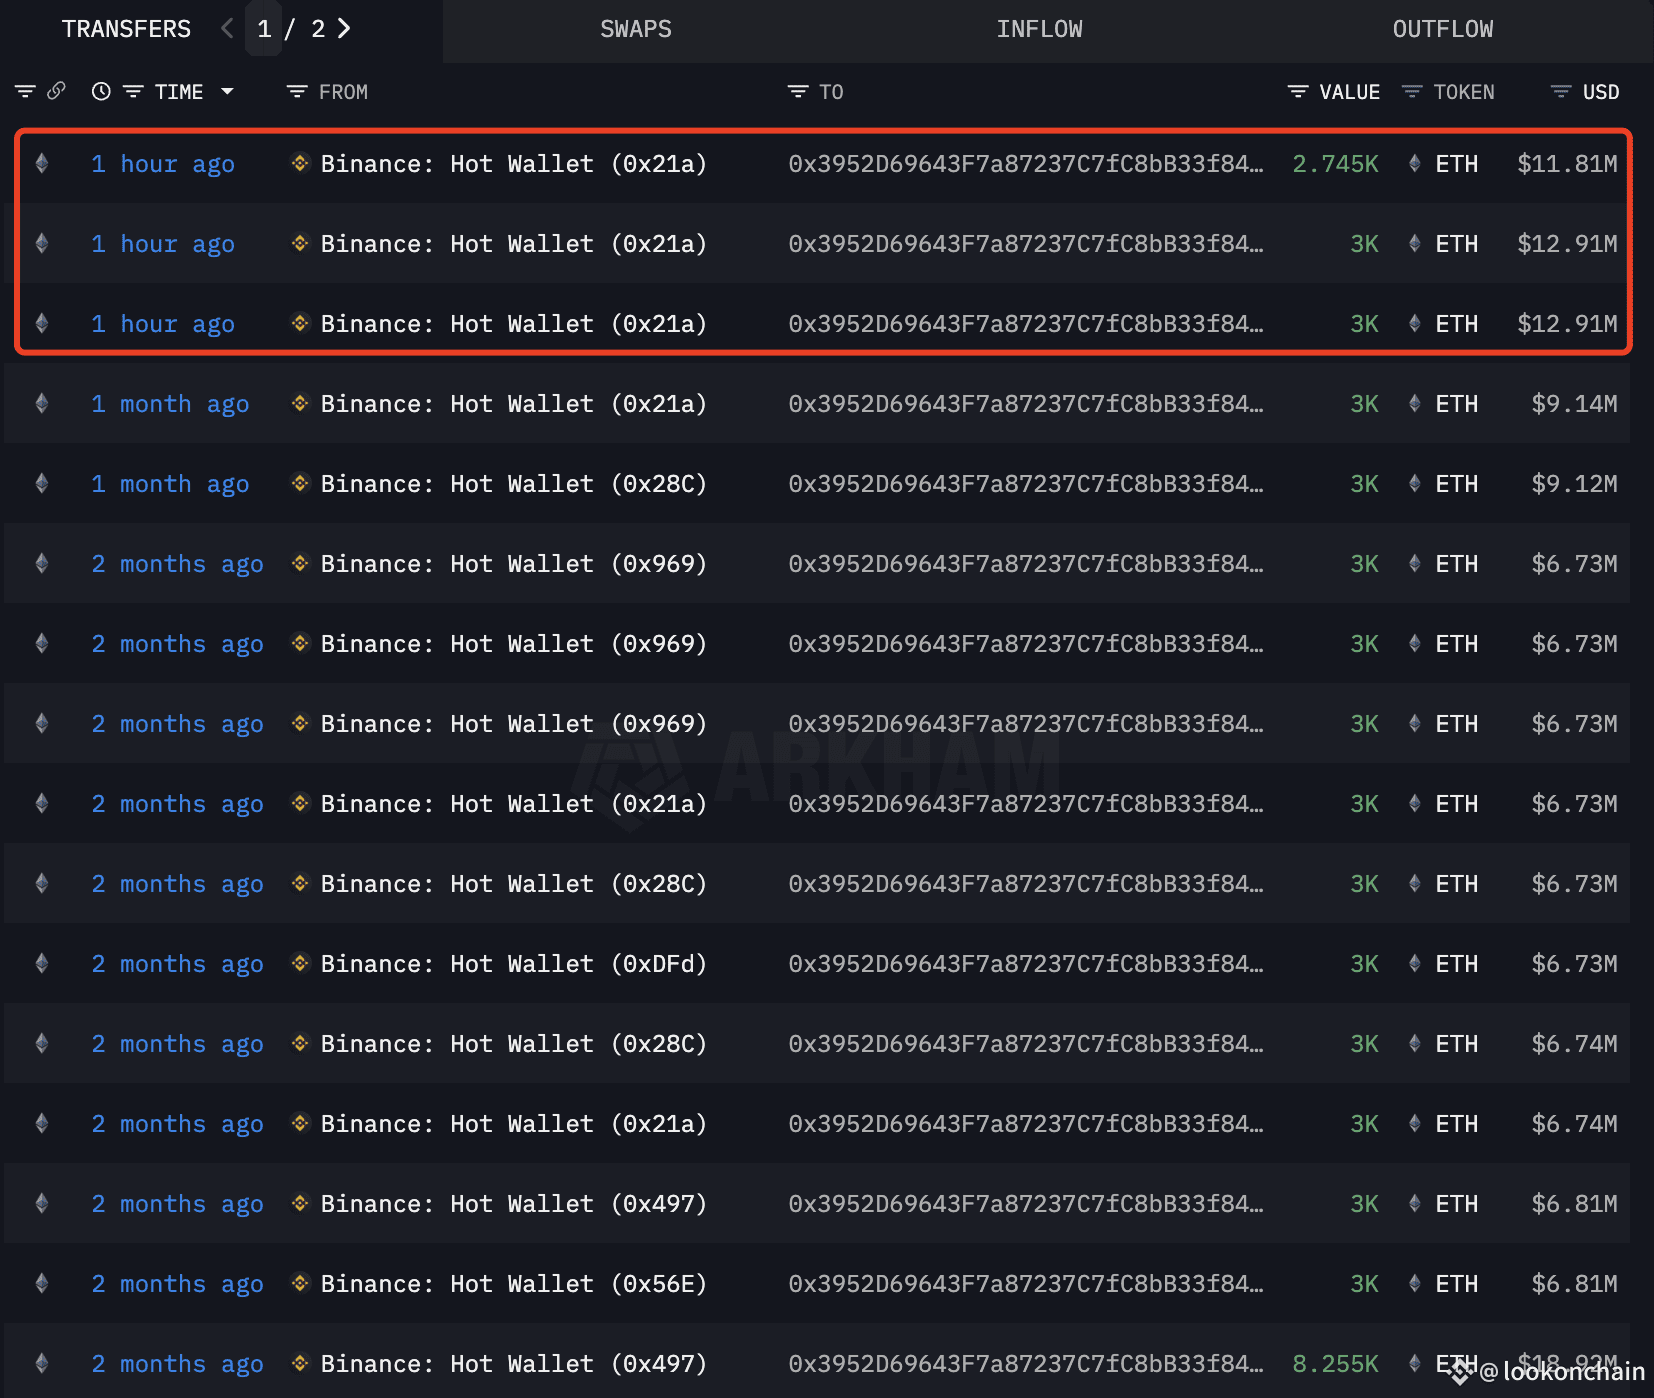Image resolution: width=1654 pixels, height=1398 pixels.
Task: Click Ethereum chain icon on $9.14M row
Action: (42, 403)
